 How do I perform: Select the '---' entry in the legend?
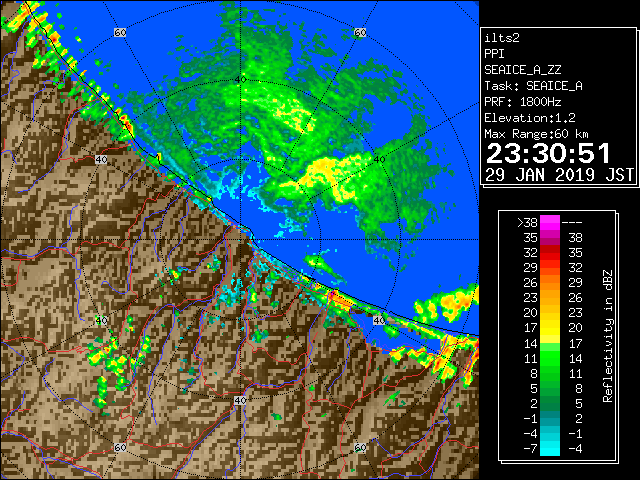click(572, 223)
